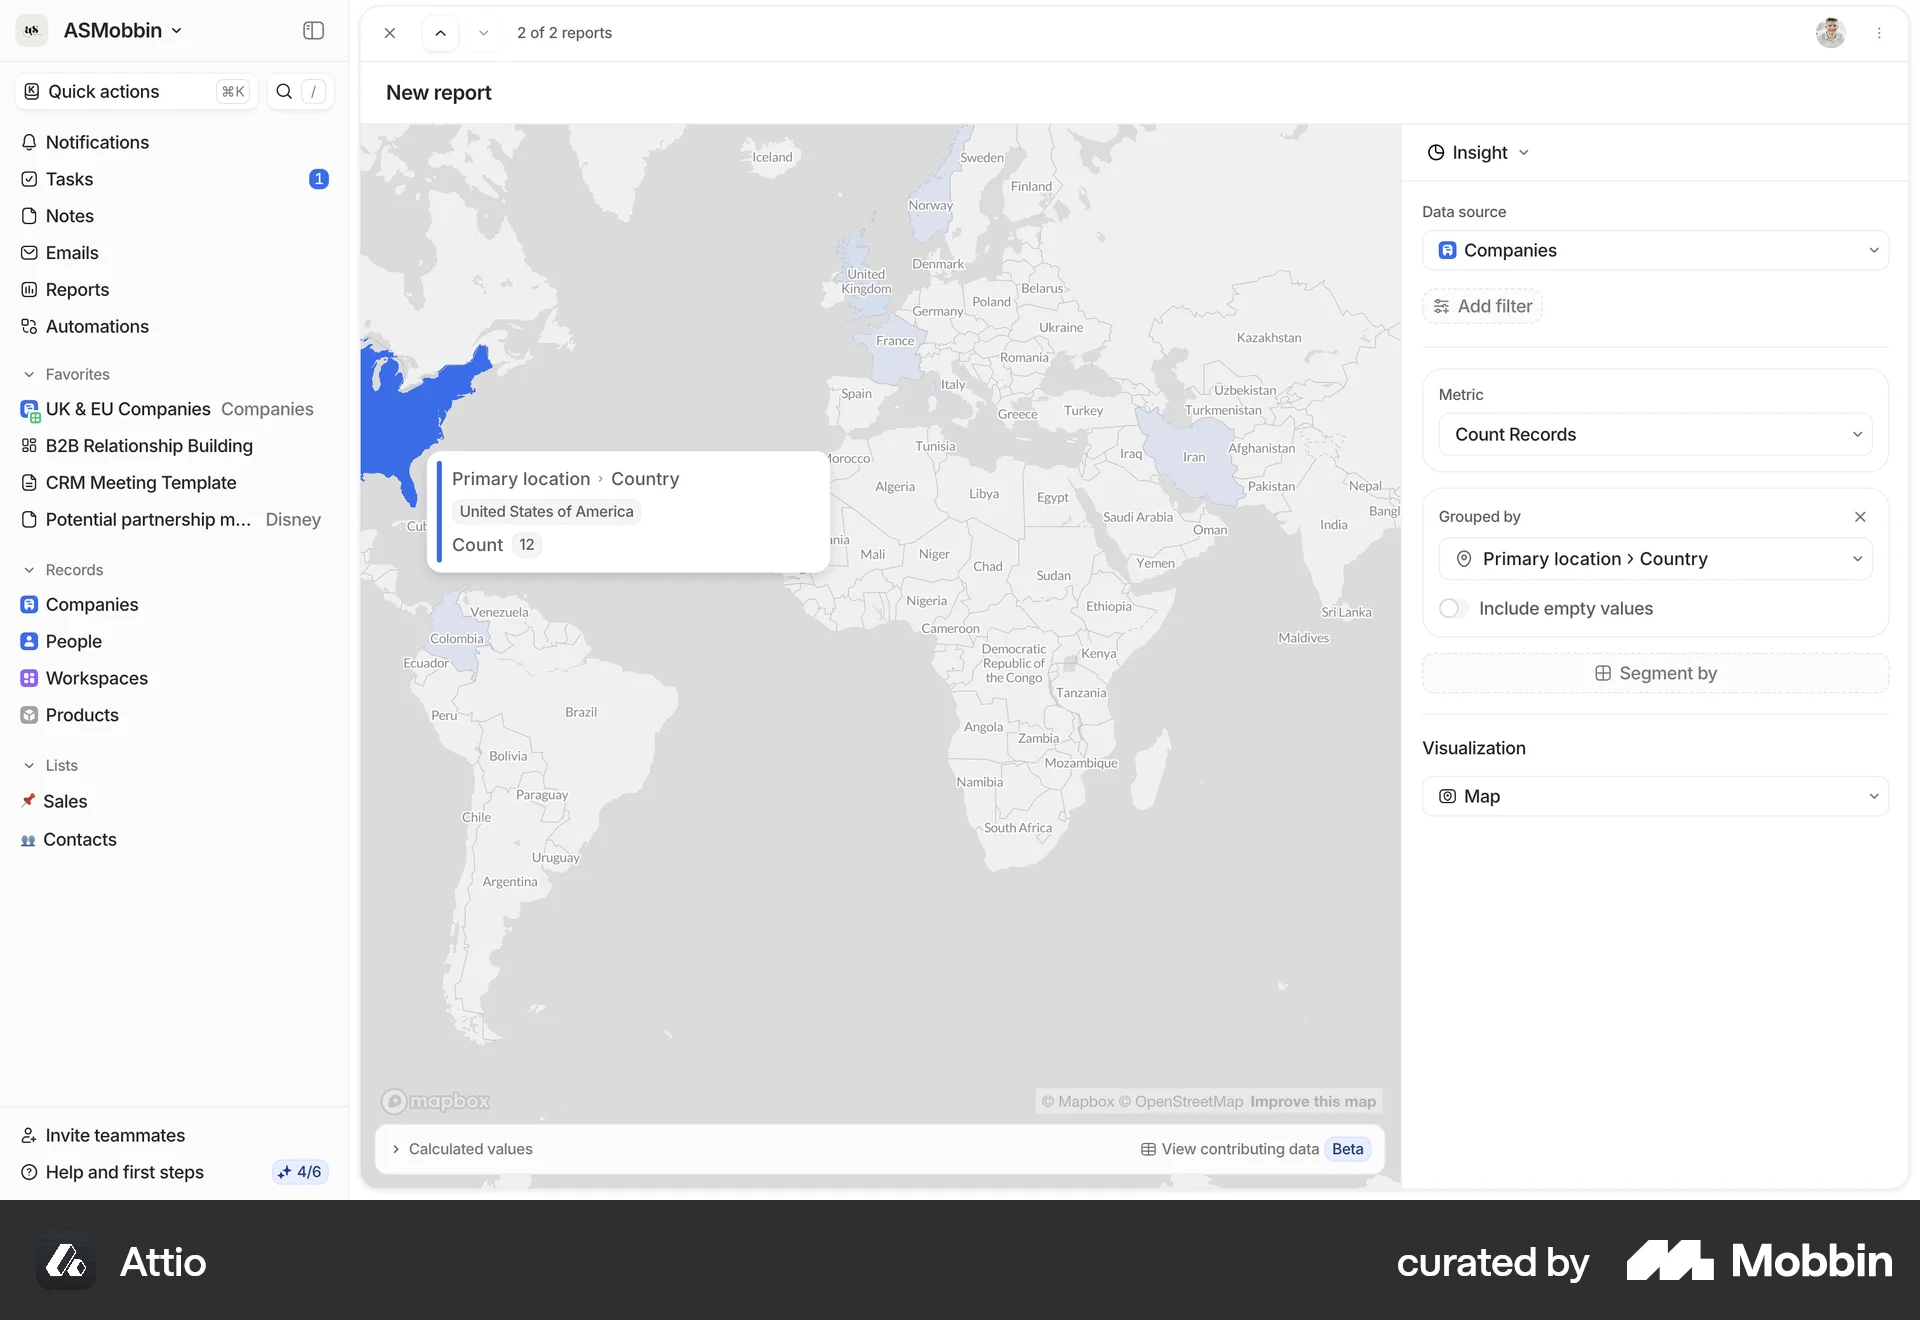
Task: Open the Companies data source dropdown
Action: [x=1655, y=250]
